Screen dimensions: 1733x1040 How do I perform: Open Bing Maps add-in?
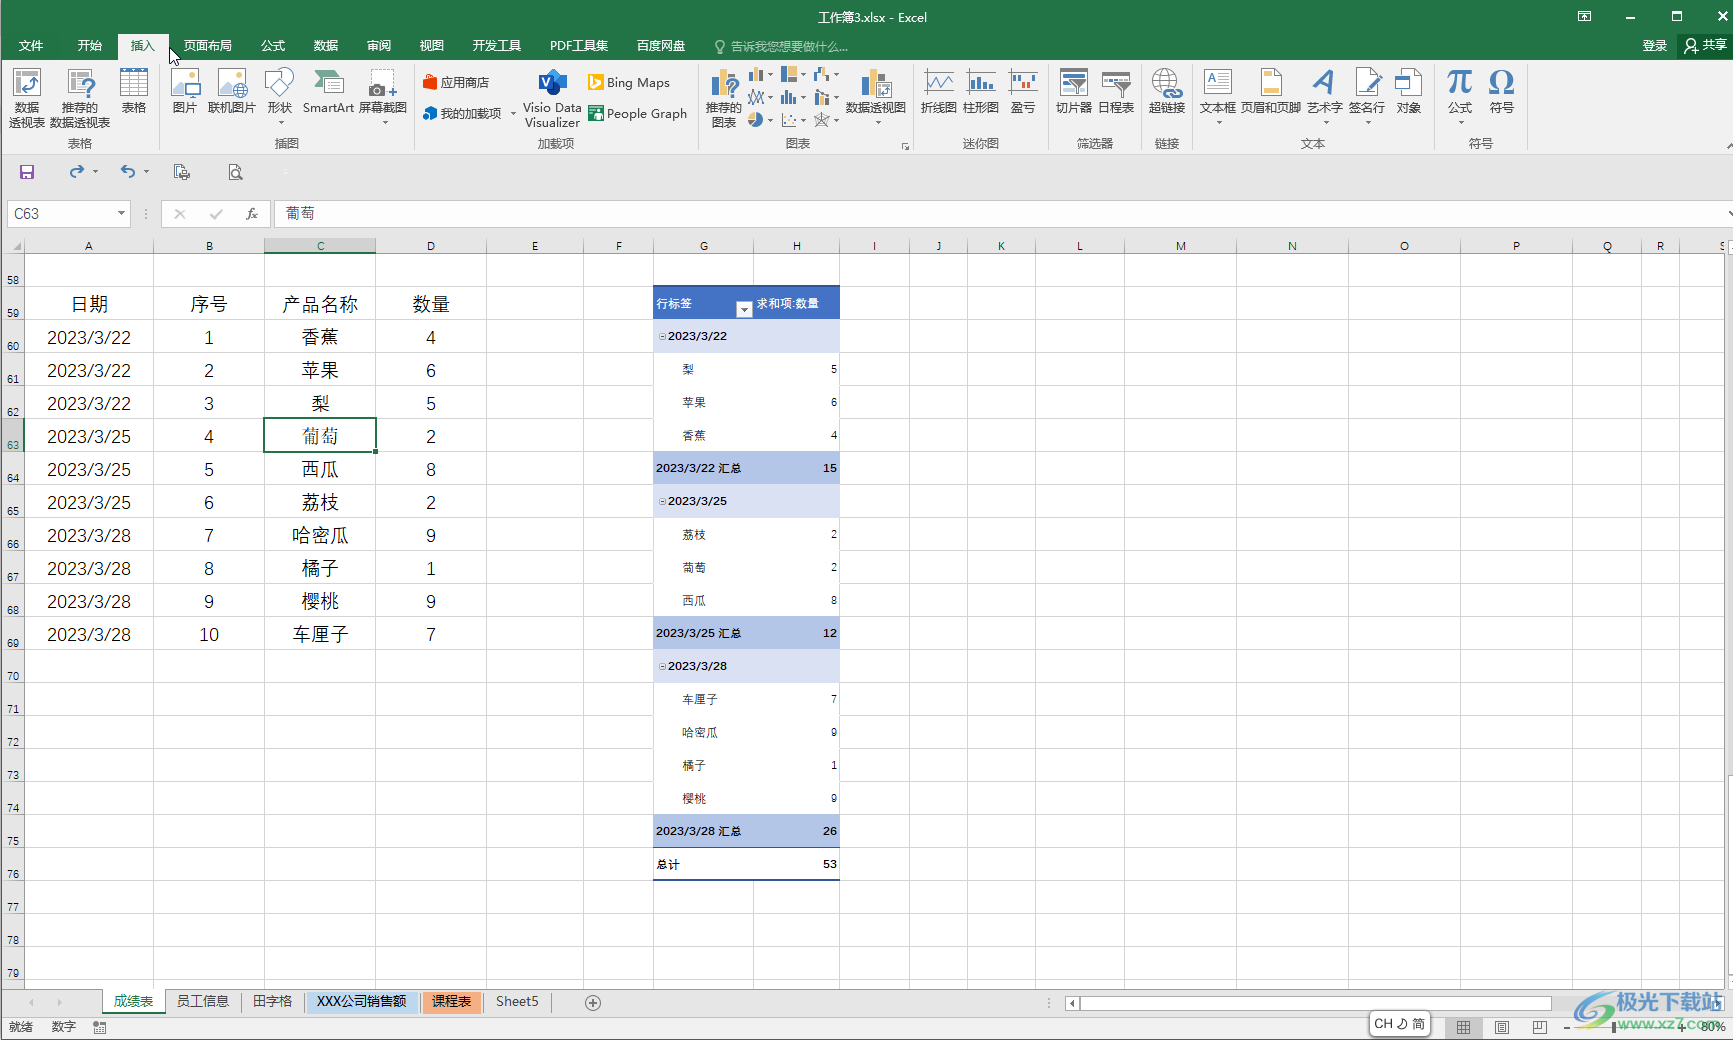click(x=629, y=83)
